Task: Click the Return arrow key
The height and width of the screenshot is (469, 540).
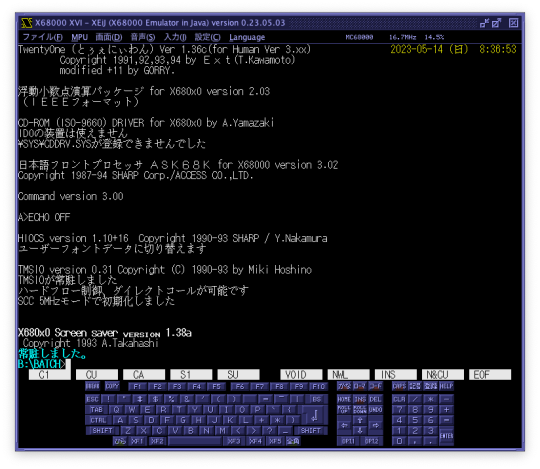Action: [314, 415]
